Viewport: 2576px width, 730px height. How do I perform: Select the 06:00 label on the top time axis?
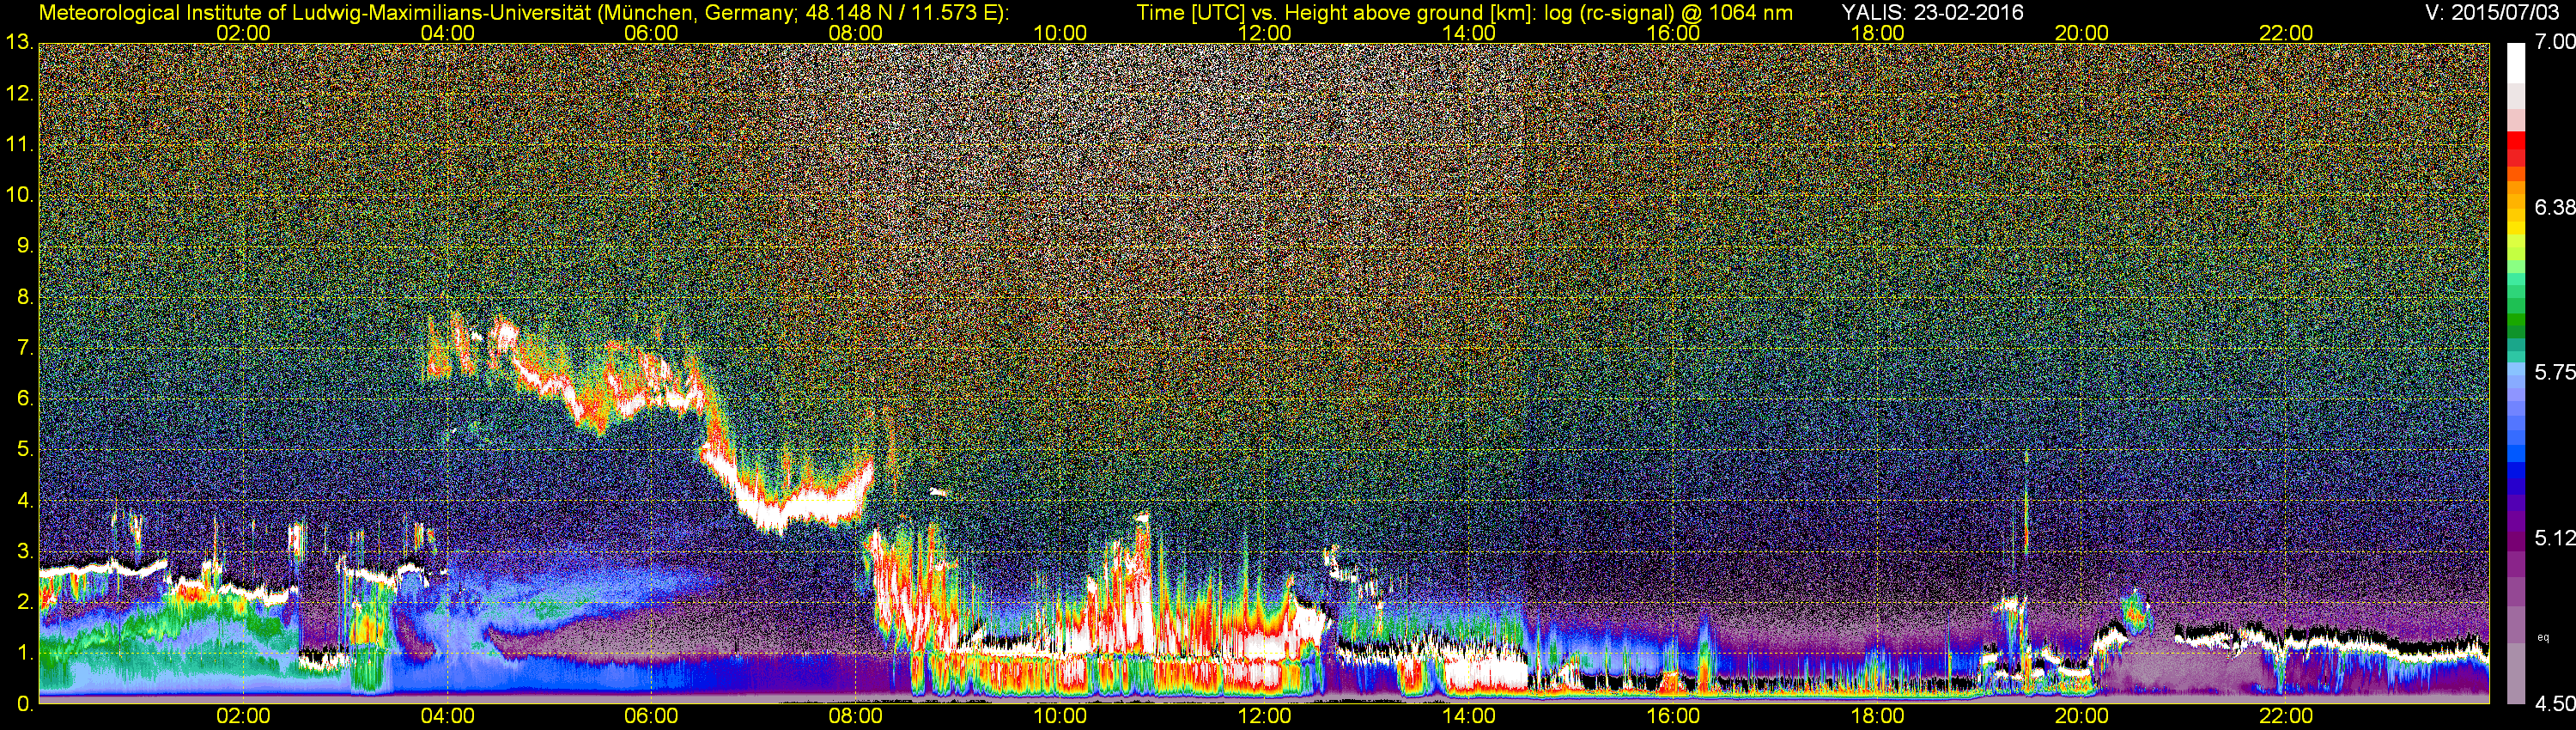(651, 33)
